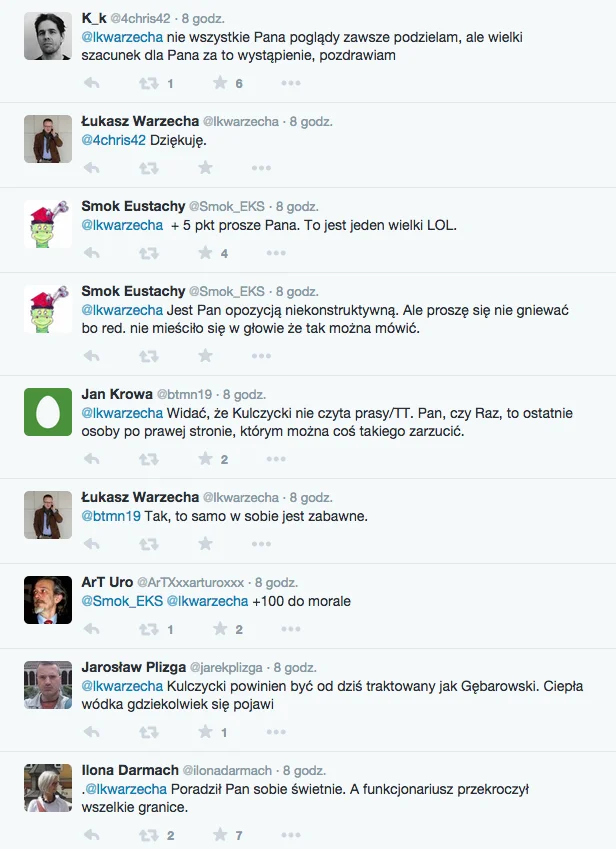View Jan Krowa's egg avatar

48,412
